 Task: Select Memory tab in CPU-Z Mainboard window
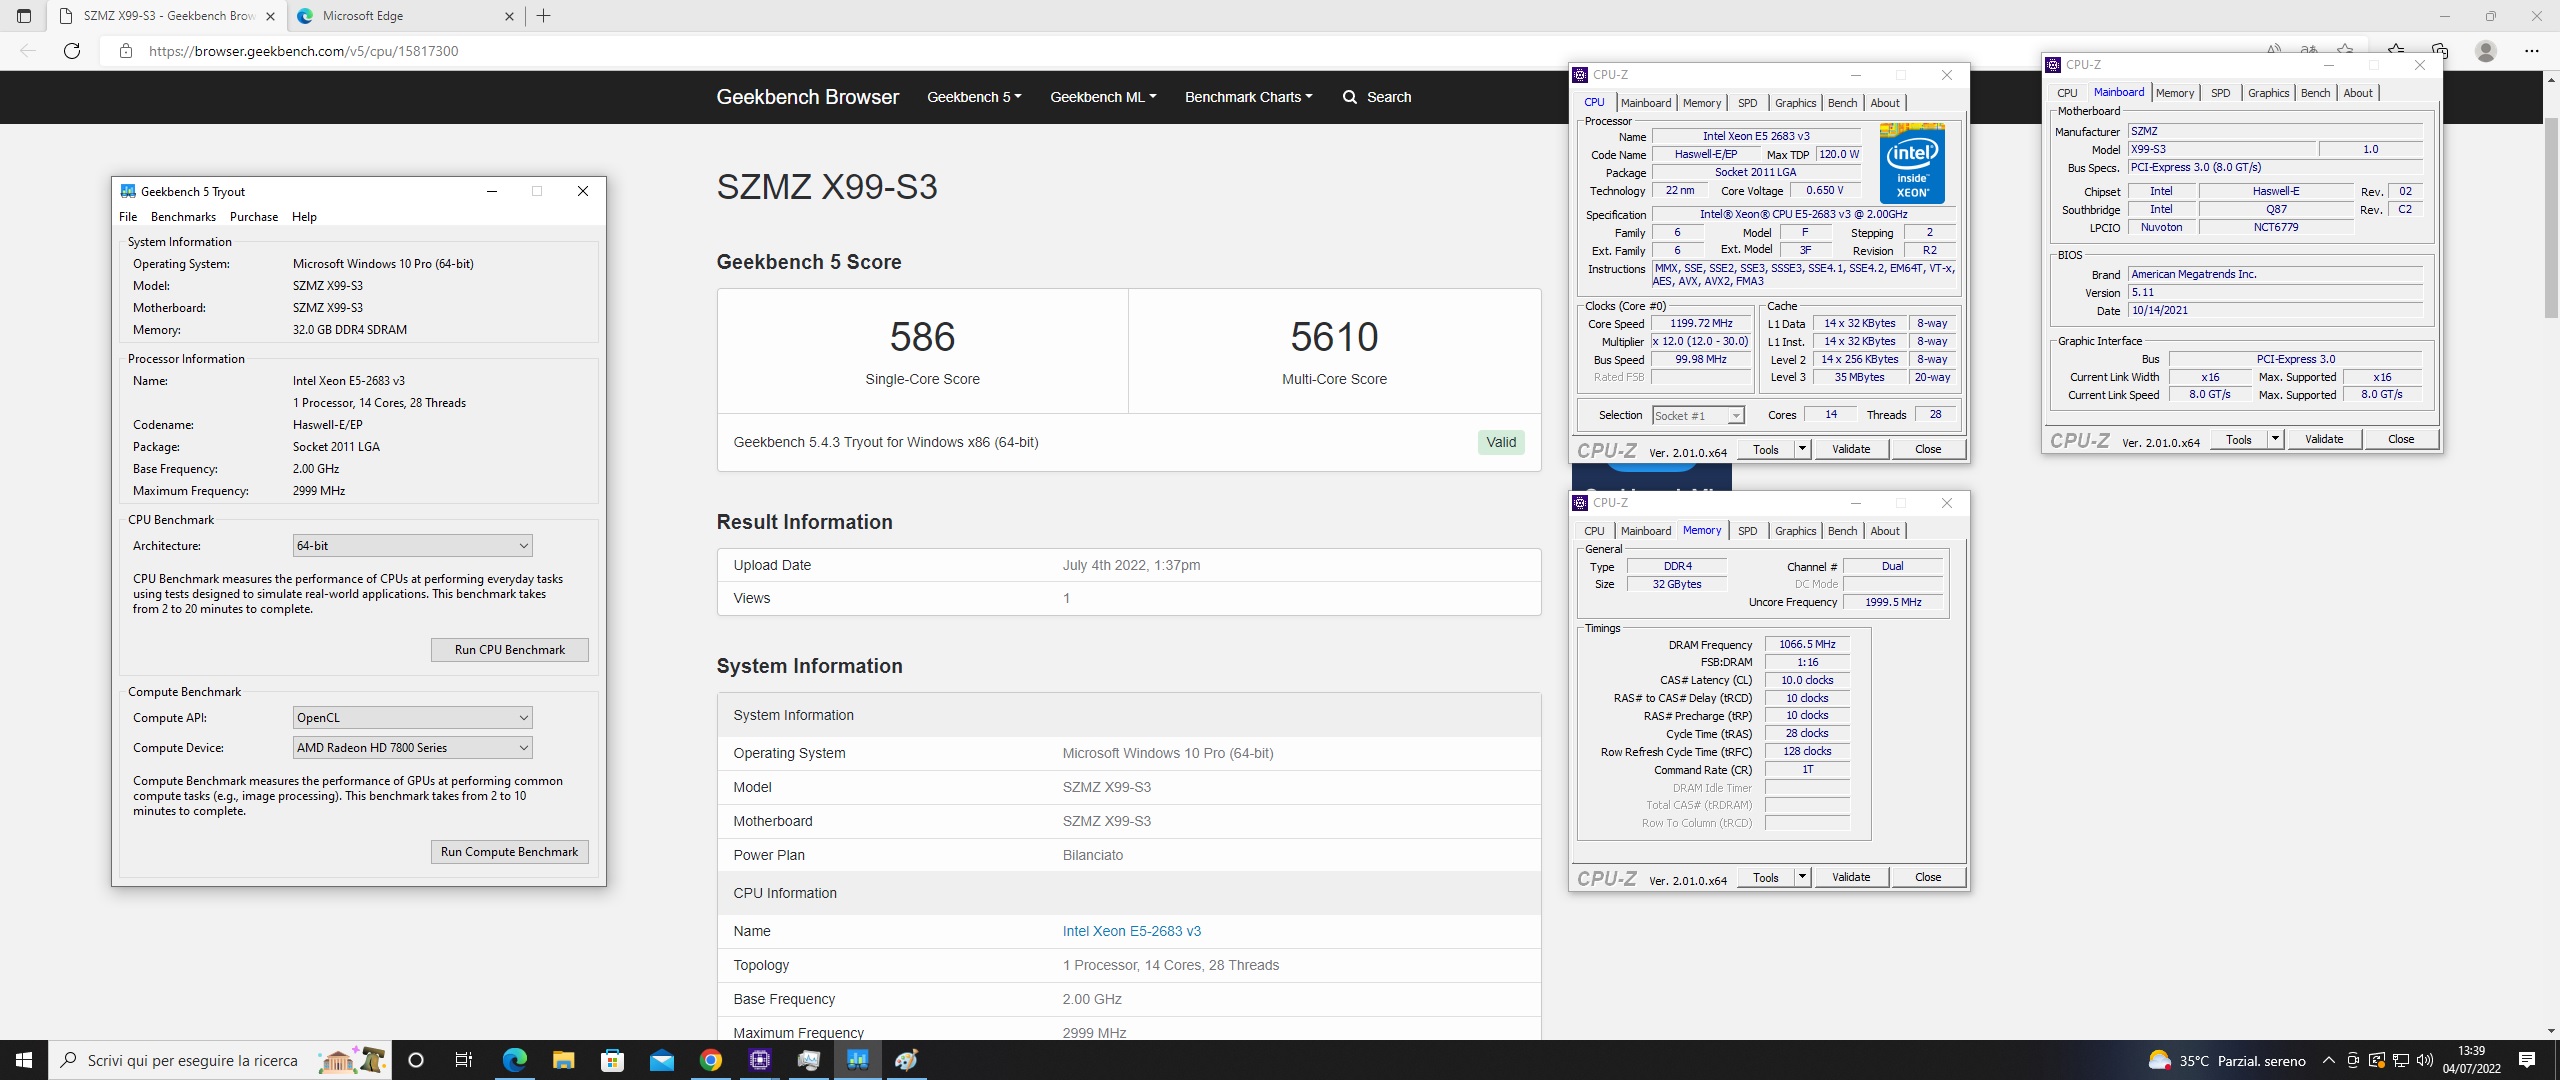coord(2175,93)
